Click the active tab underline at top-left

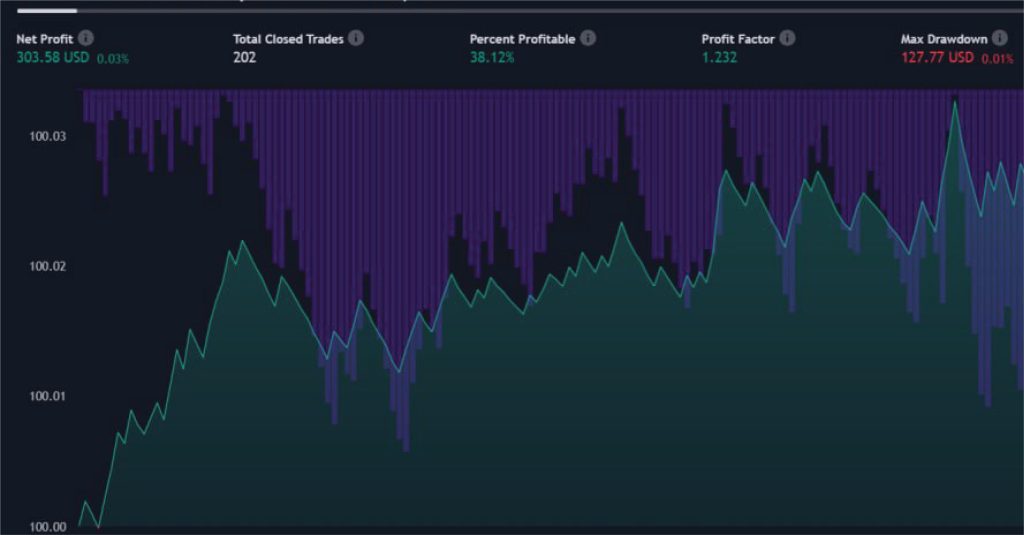pos(47,11)
